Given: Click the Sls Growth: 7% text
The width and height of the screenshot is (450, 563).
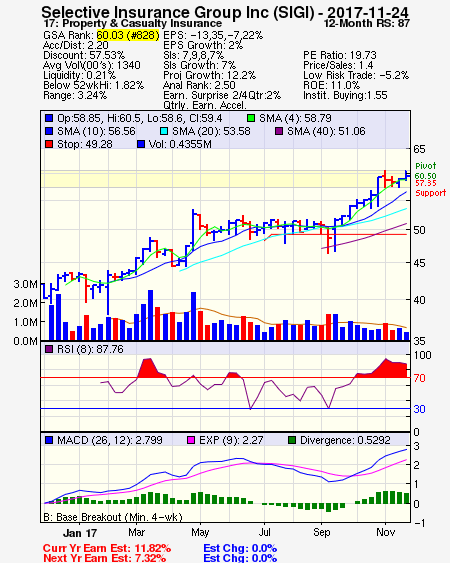Looking at the screenshot, I should pos(200,65).
